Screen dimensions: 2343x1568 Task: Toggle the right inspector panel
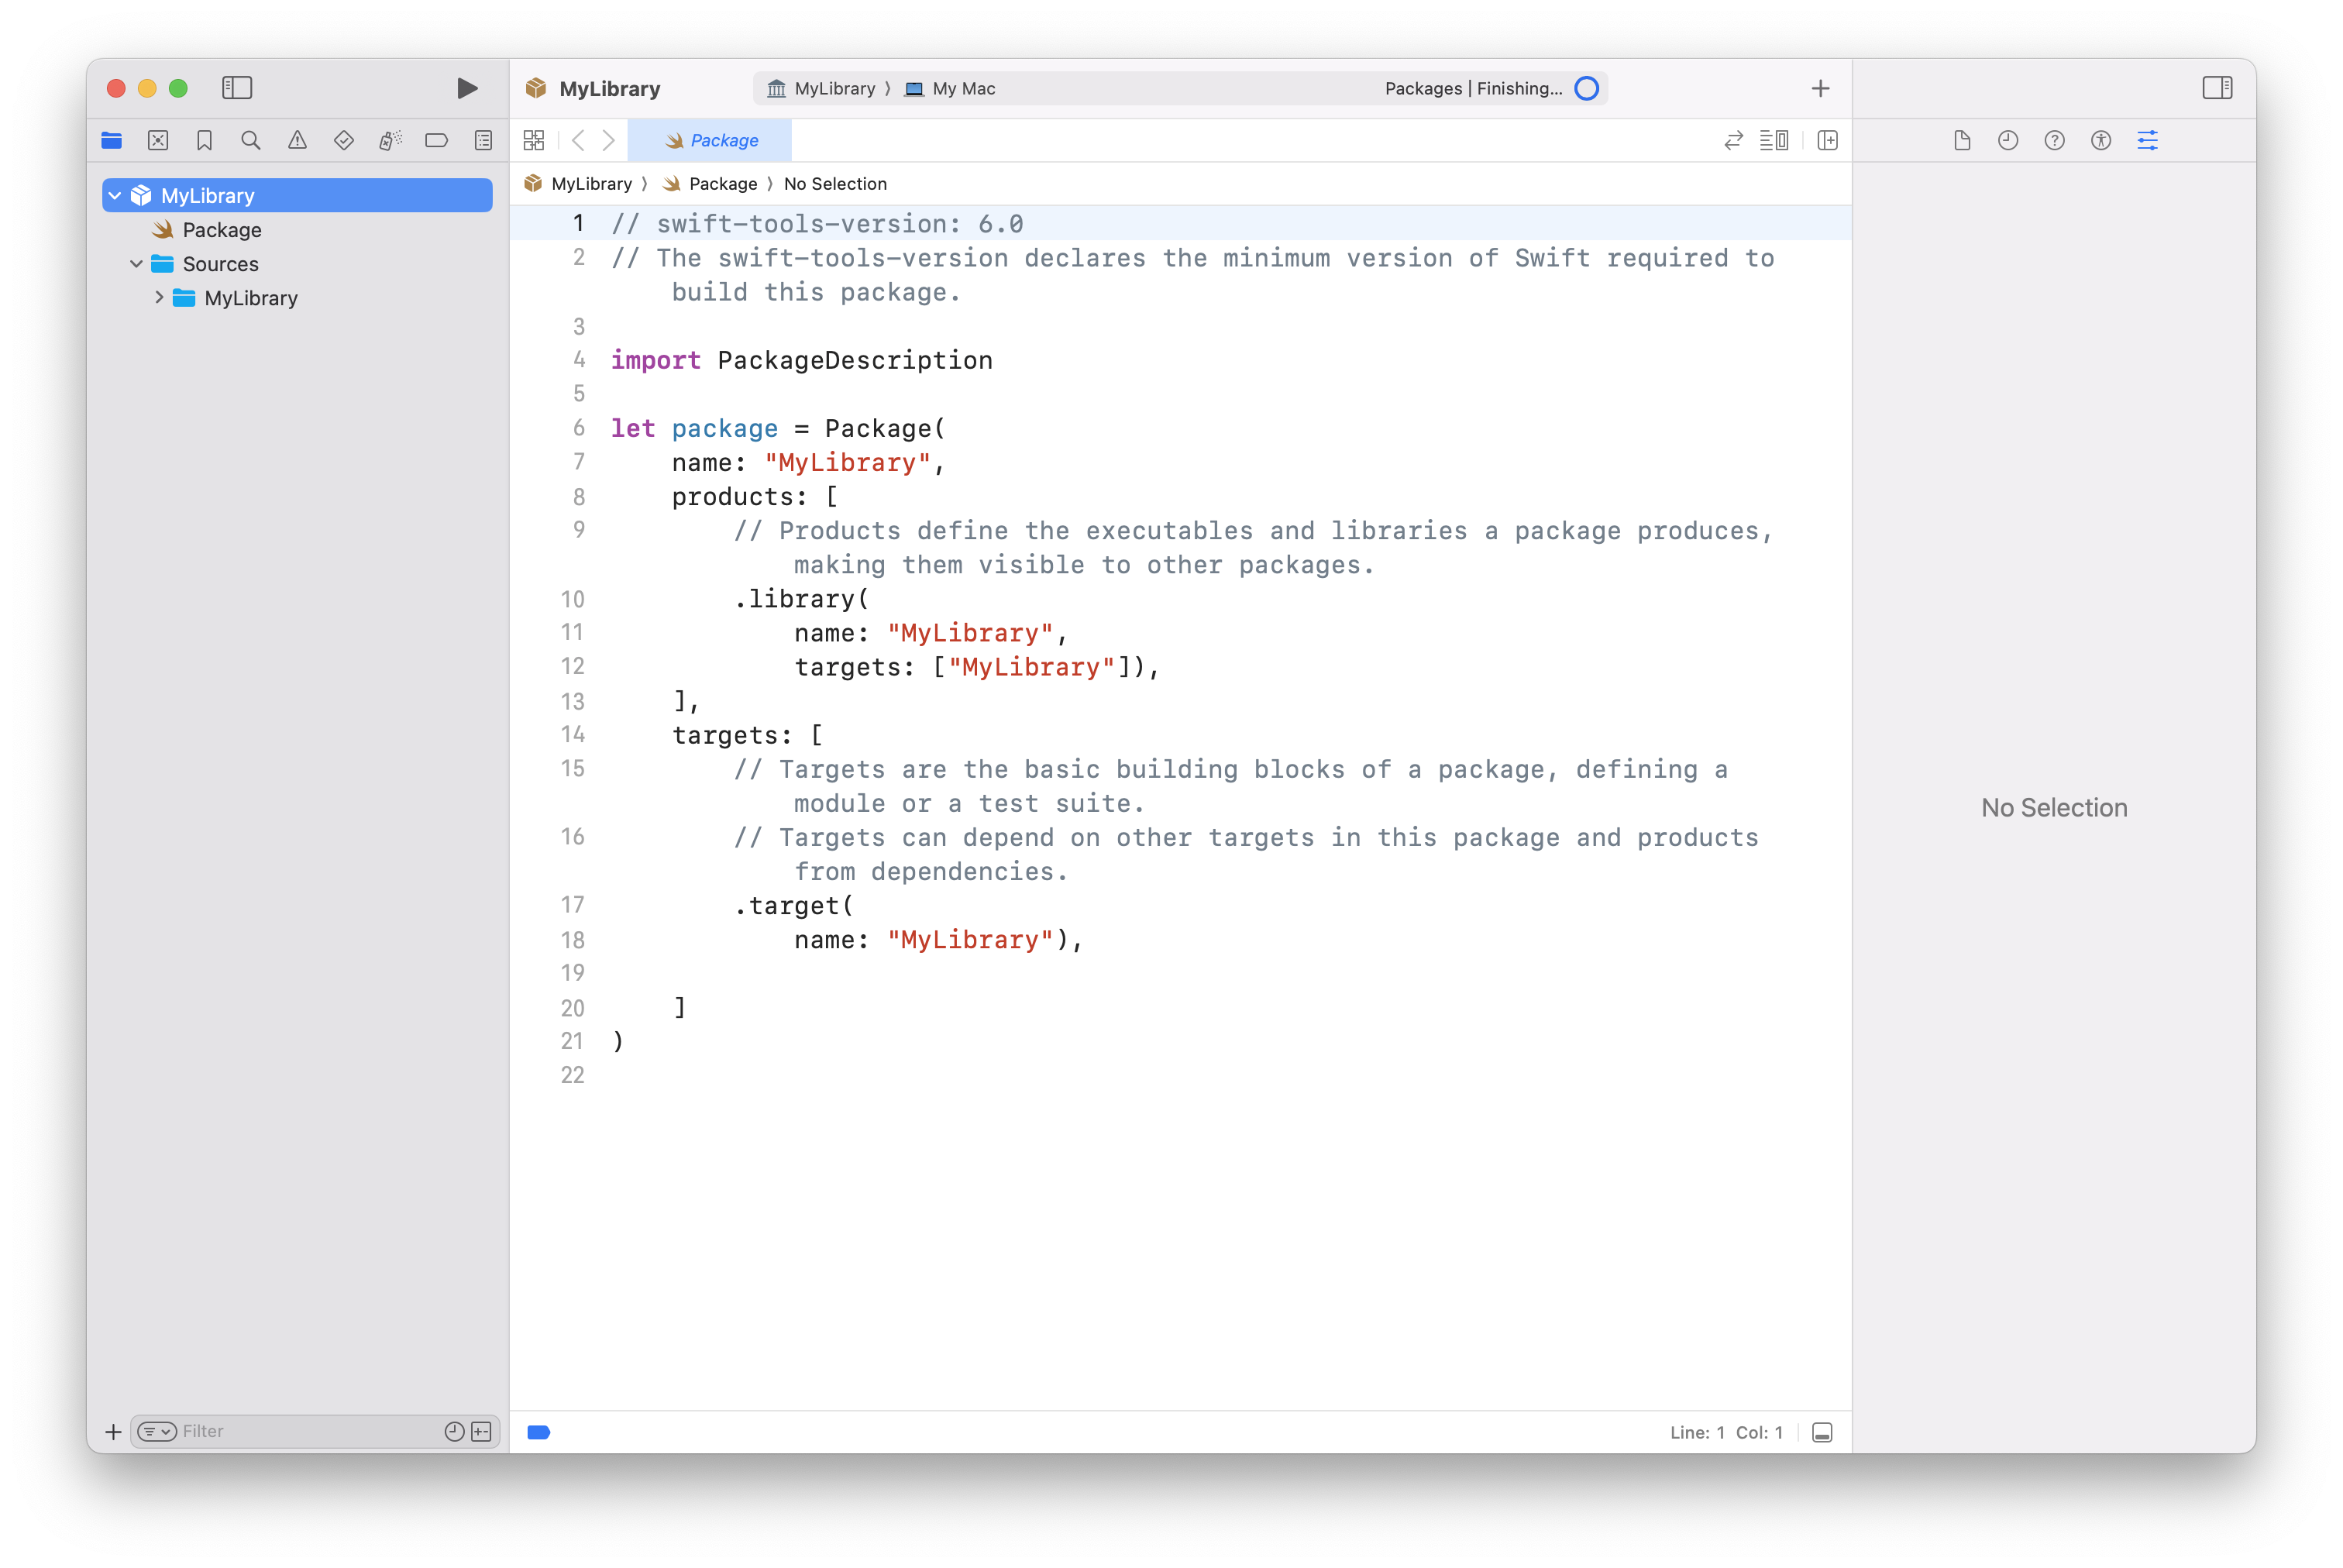tap(2216, 88)
